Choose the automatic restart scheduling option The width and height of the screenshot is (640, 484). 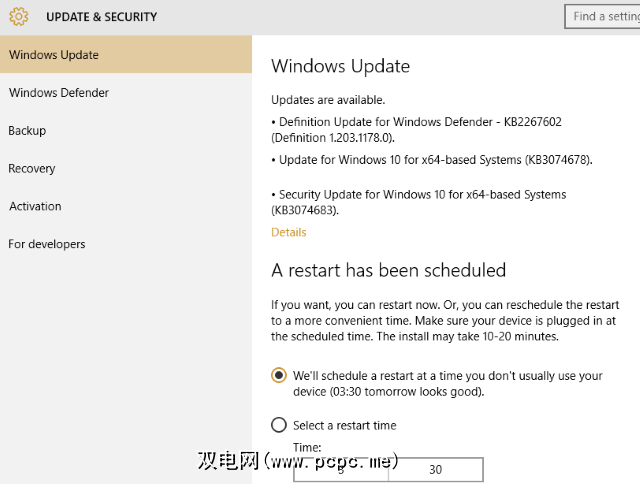tap(279, 376)
